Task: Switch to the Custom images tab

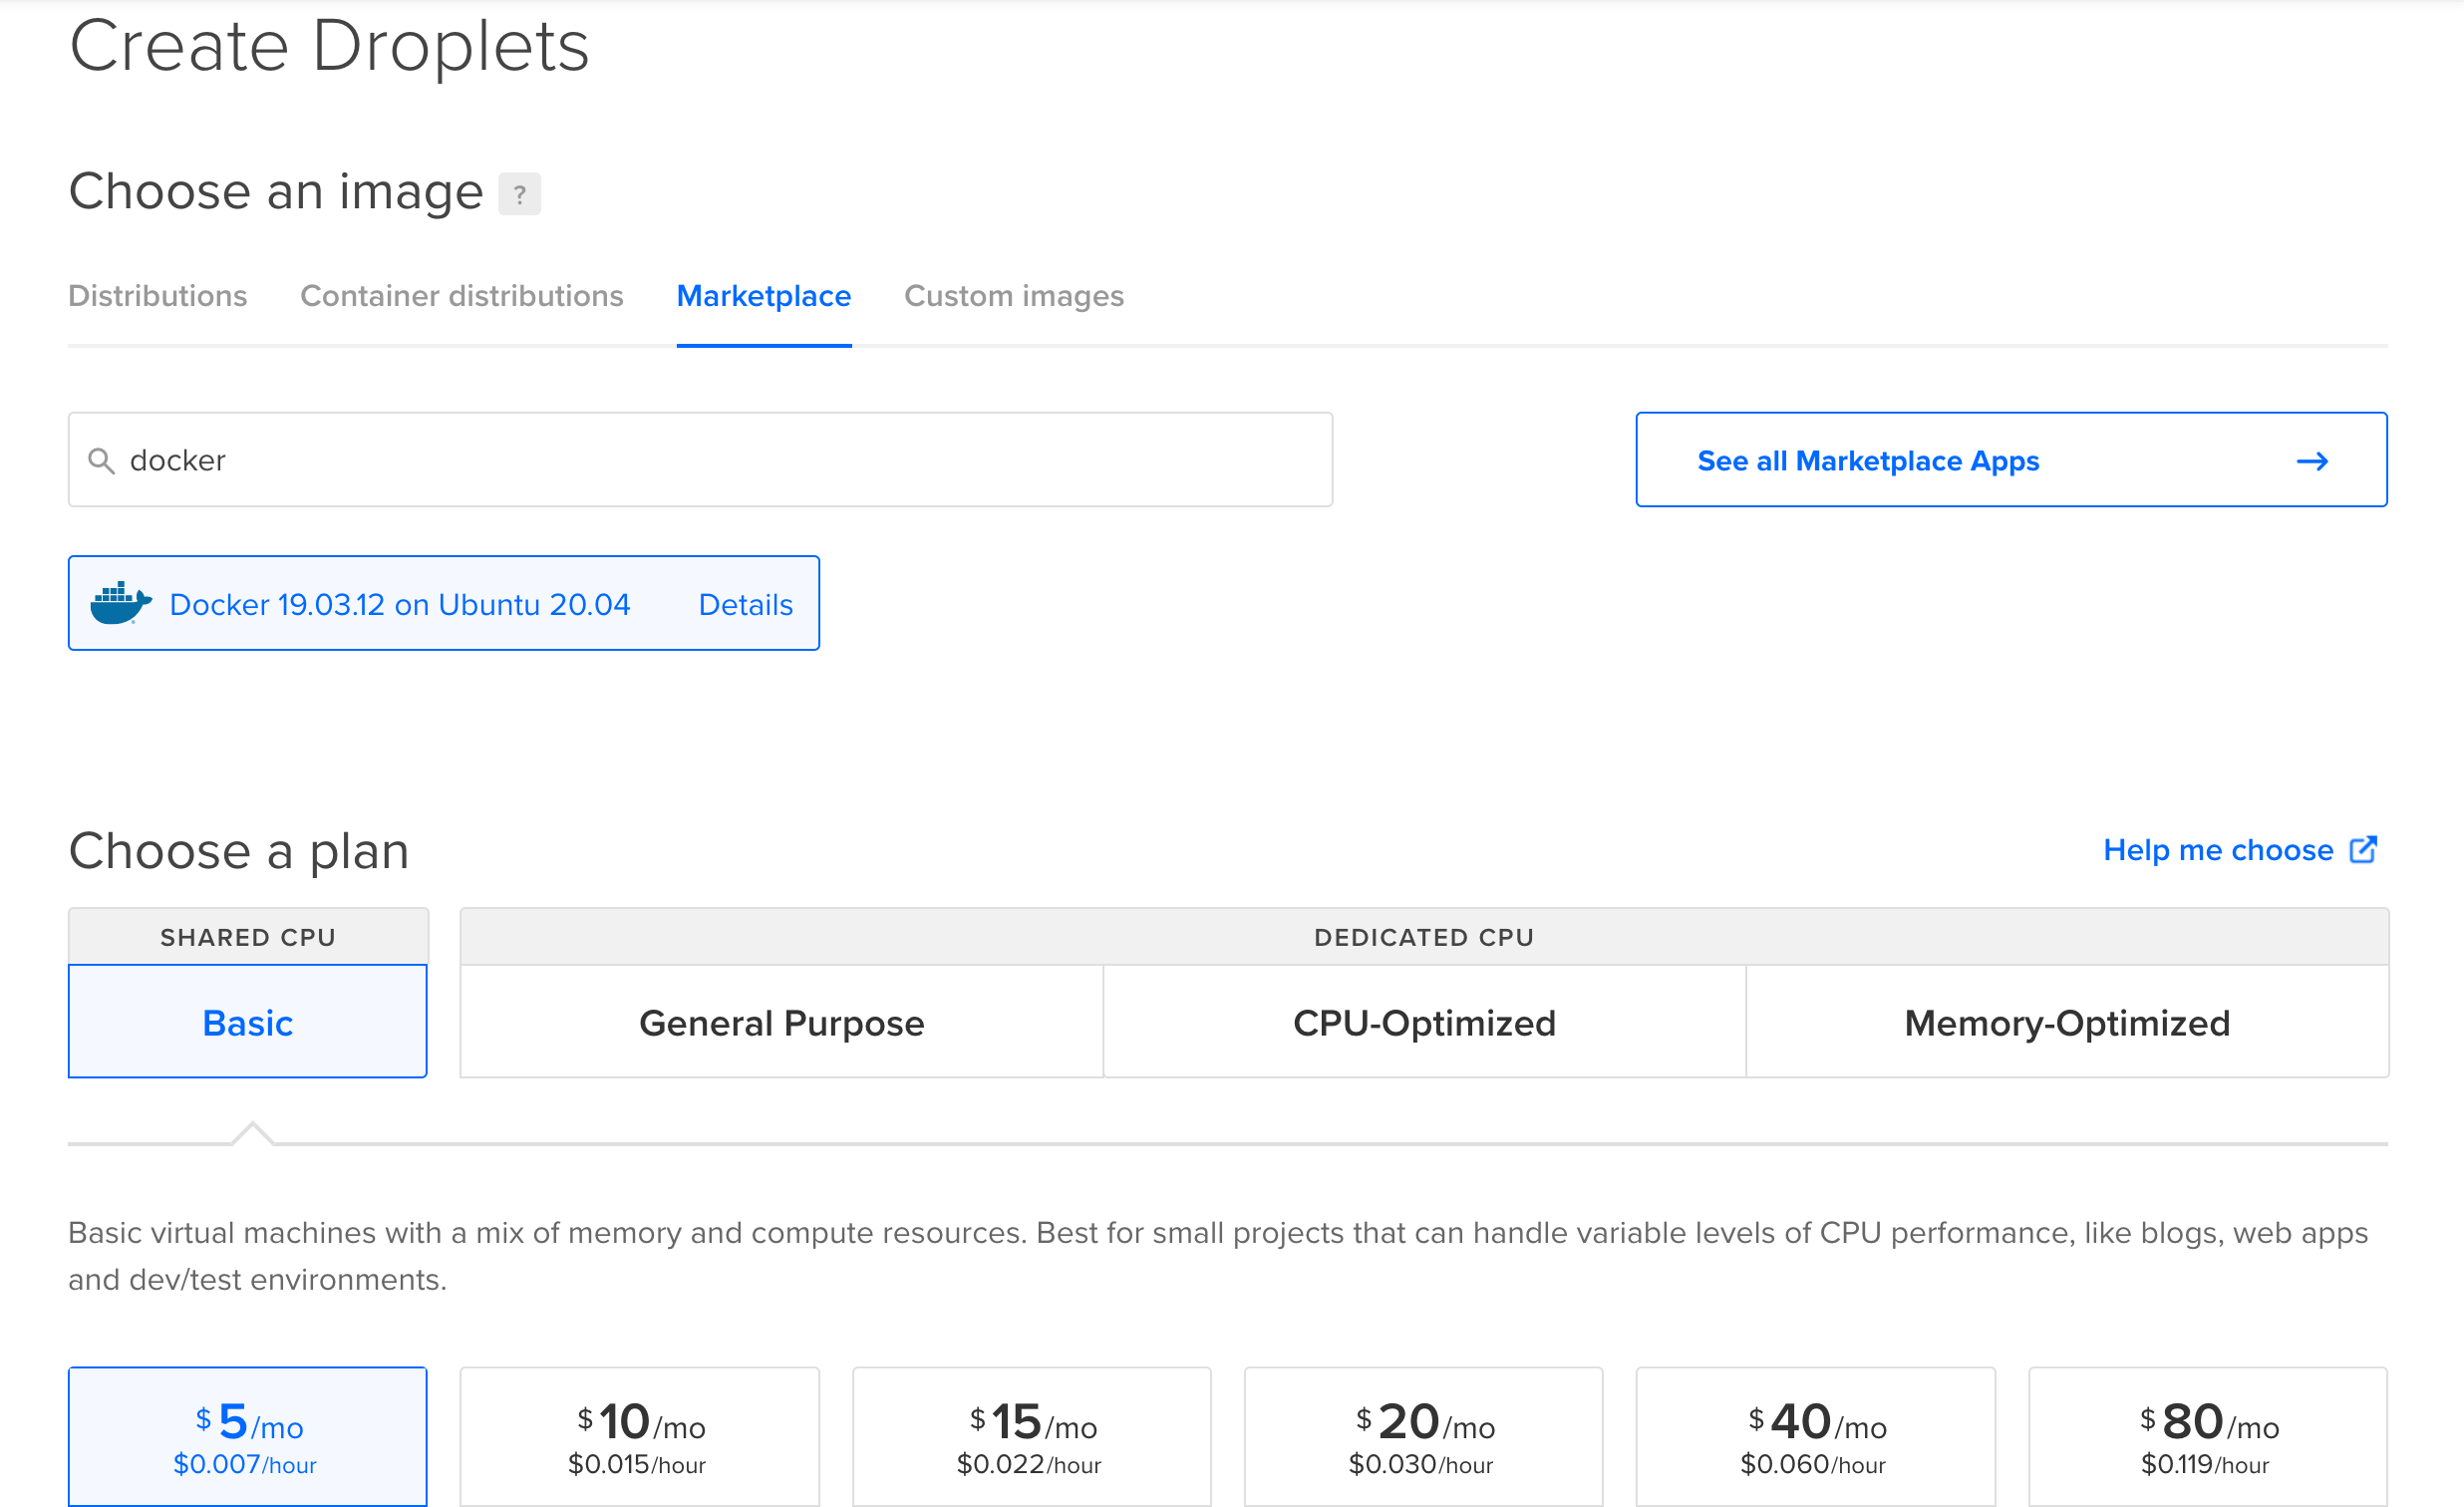Action: 1013,295
